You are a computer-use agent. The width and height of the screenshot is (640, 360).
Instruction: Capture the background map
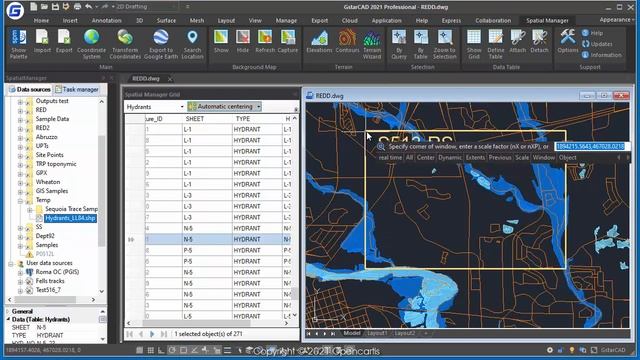click(x=288, y=41)
